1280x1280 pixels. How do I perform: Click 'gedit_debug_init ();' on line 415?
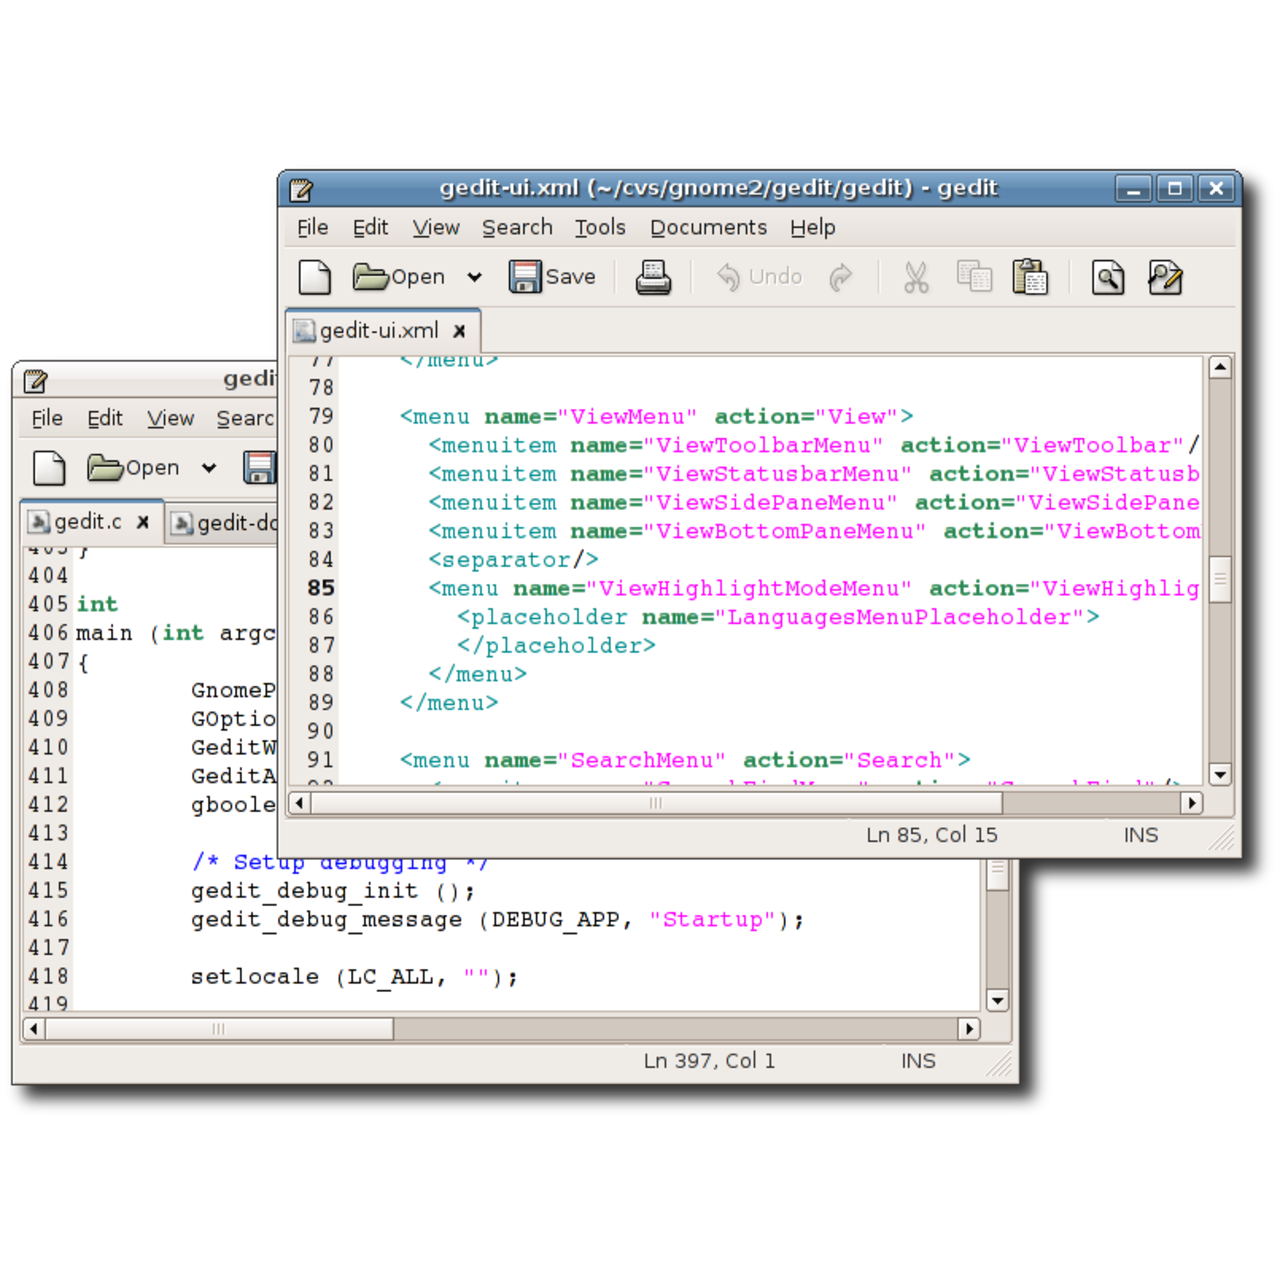tap(333, 891)
